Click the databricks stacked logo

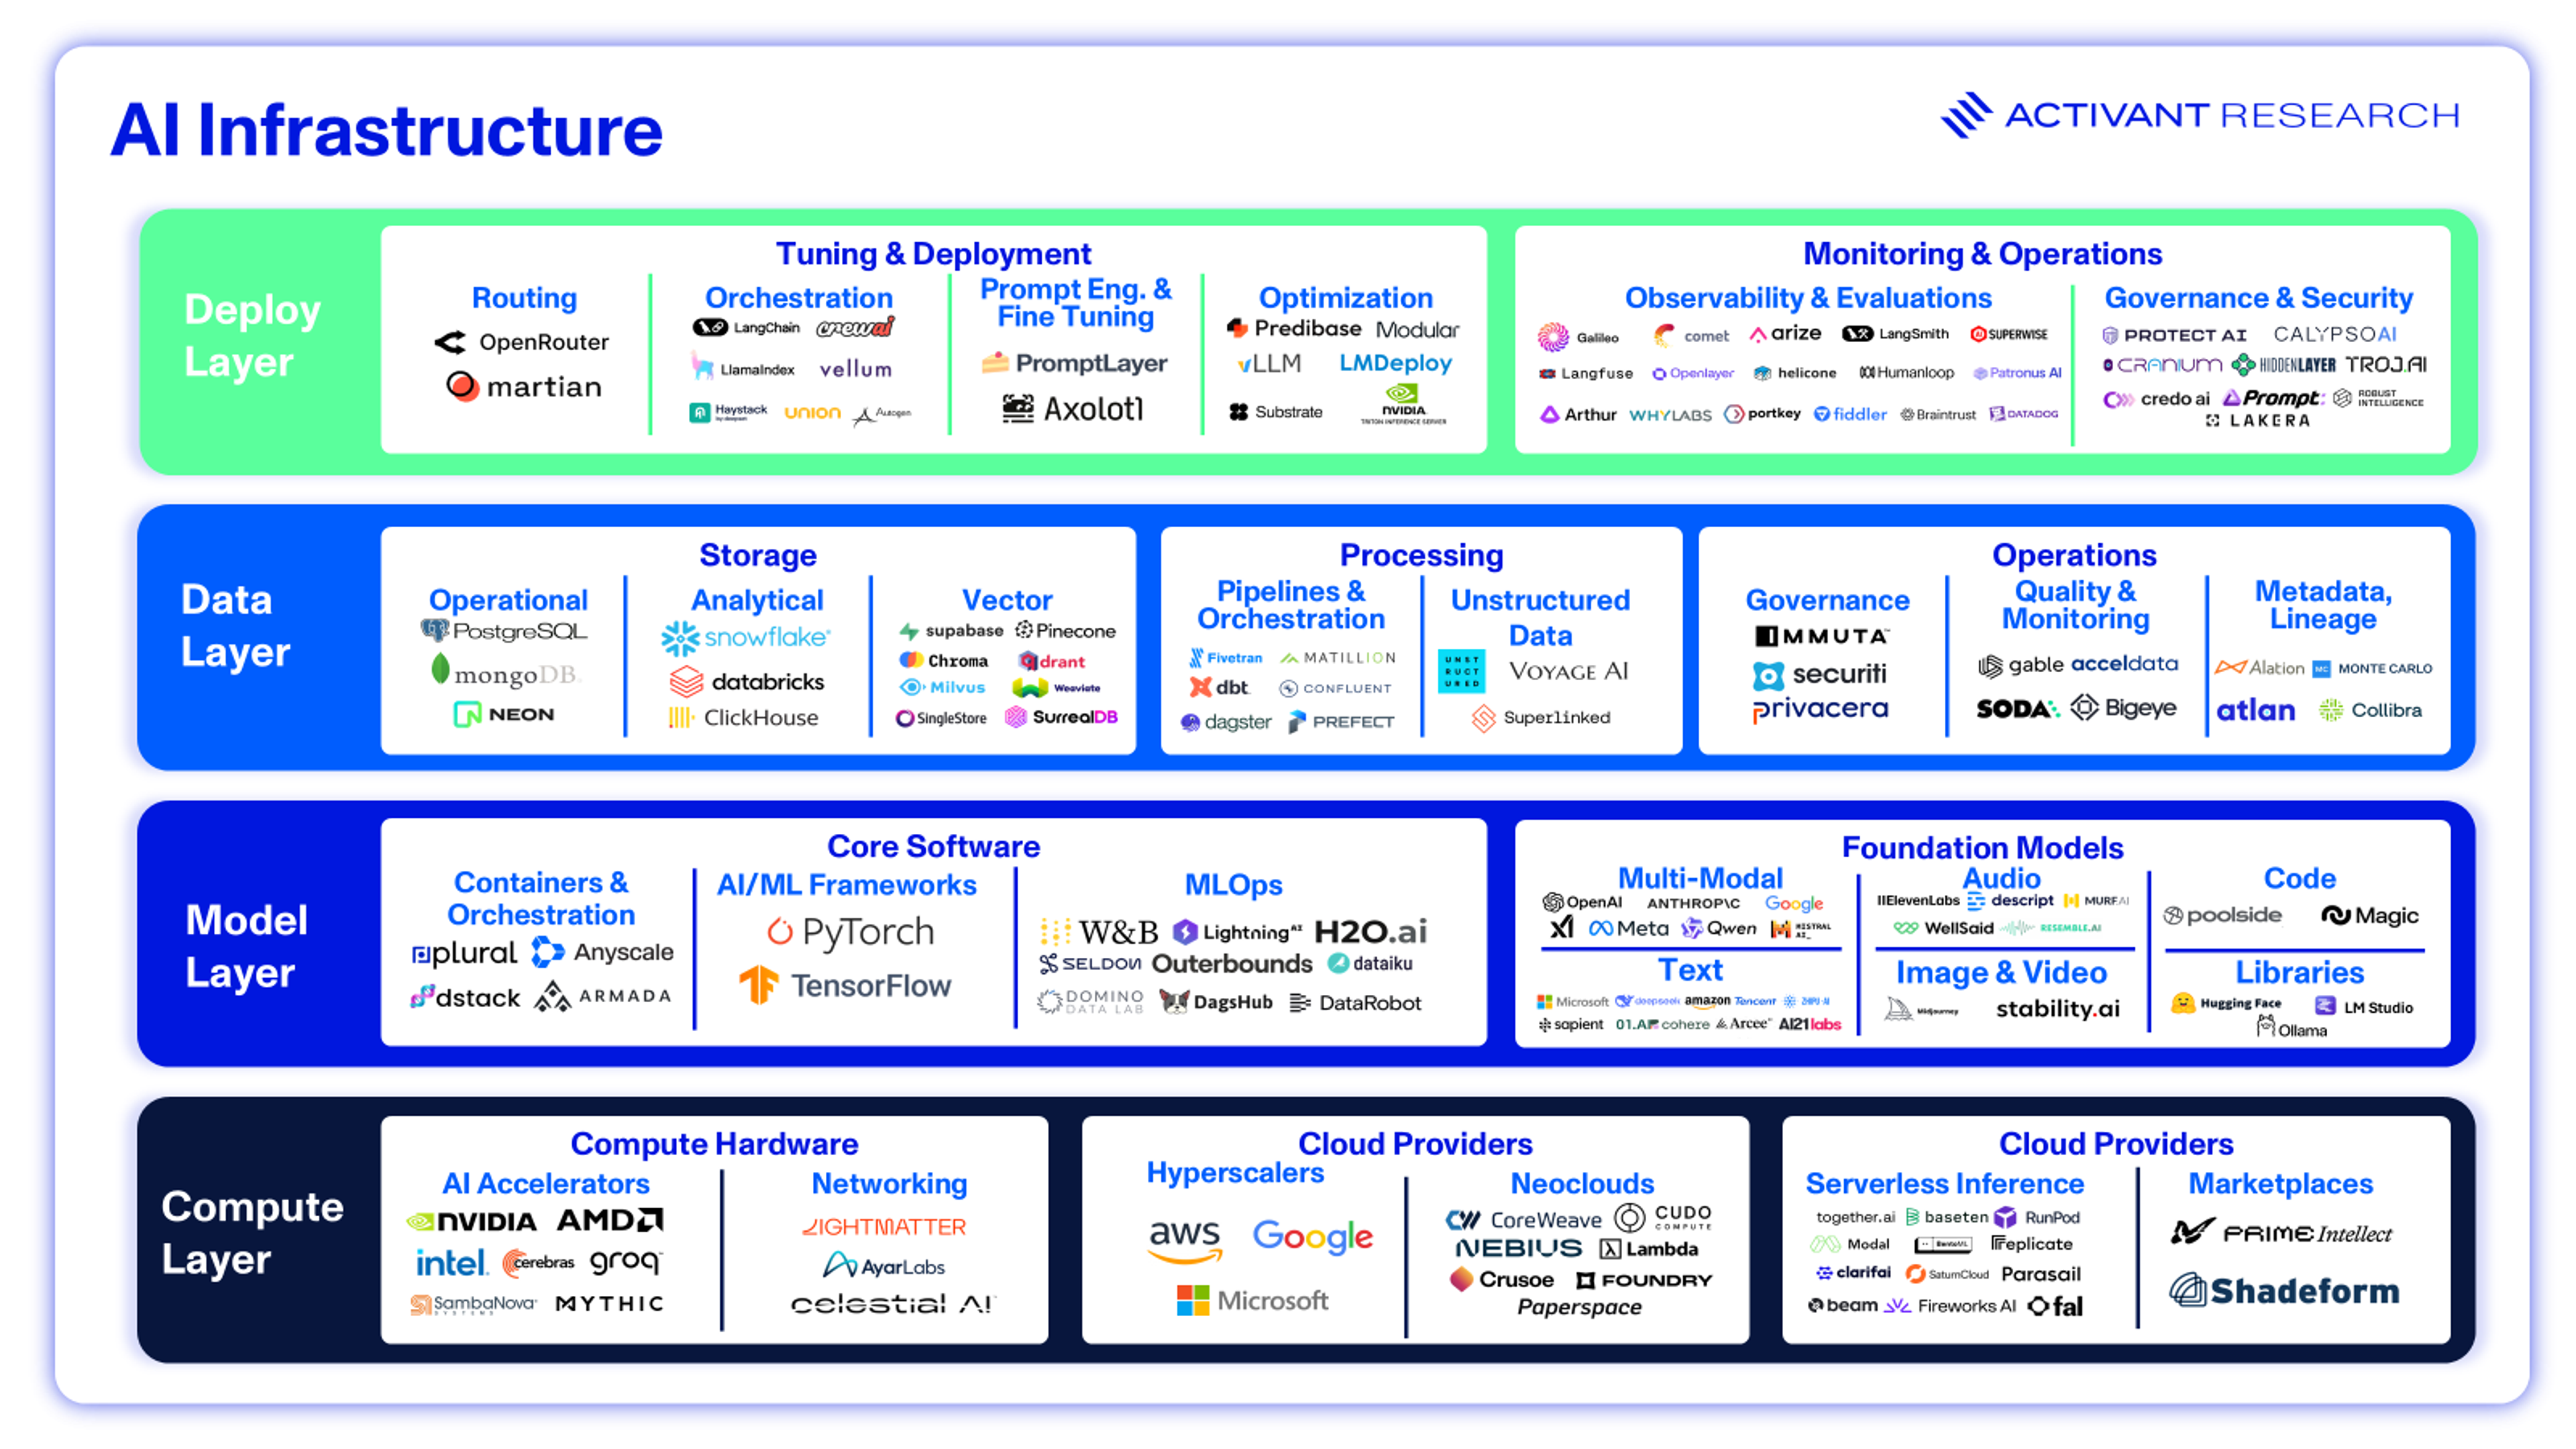pyautogui.click(x=686, y=681)
